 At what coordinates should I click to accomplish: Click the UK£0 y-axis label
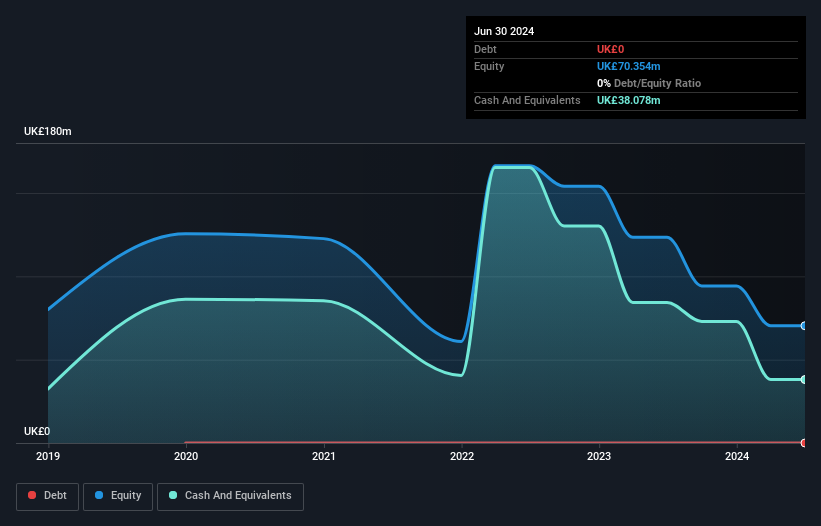[x=37, y=431]
